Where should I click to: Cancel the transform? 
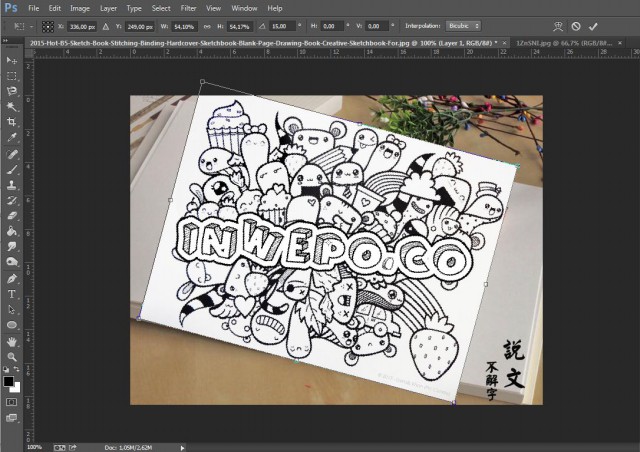pyautogui.click(x=574, y=25)
